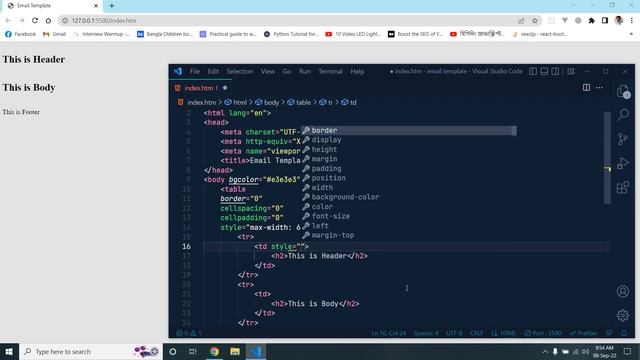Open the VS Code Explorer icon
Screen dimensions: 640x360
(x=622, y=91)
